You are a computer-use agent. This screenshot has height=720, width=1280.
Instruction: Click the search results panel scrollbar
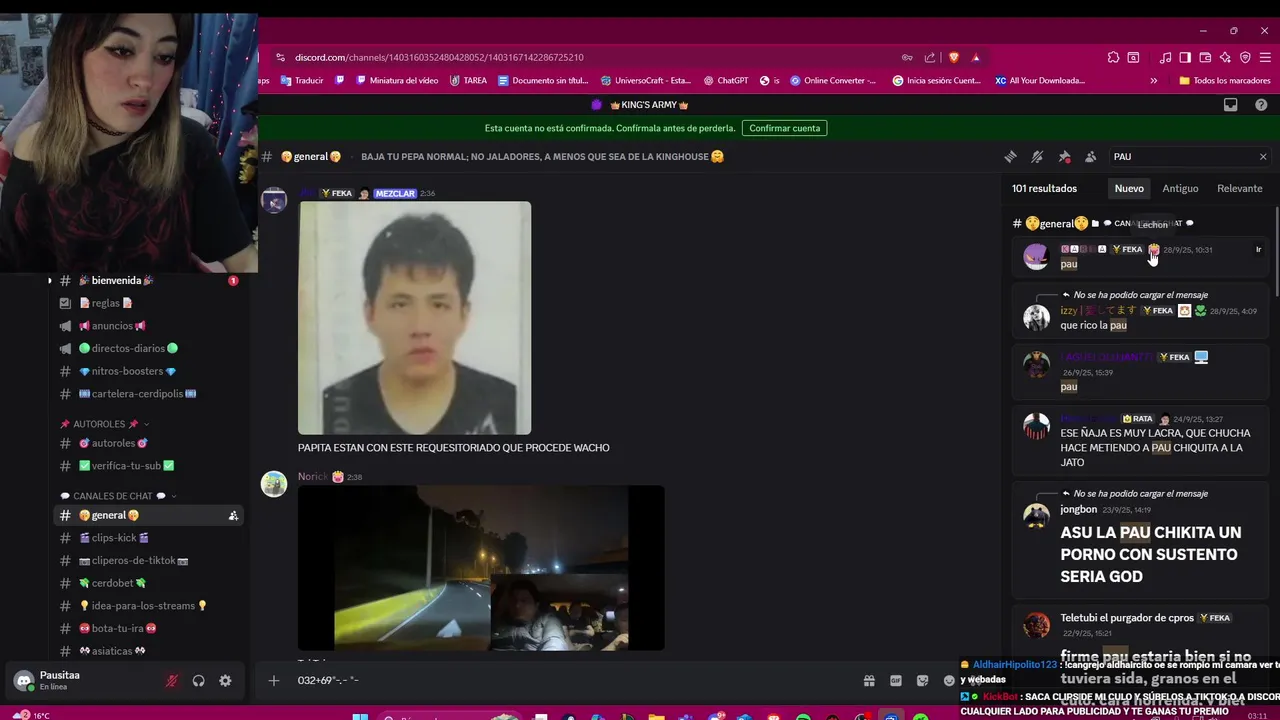(x=1276, y=250)
